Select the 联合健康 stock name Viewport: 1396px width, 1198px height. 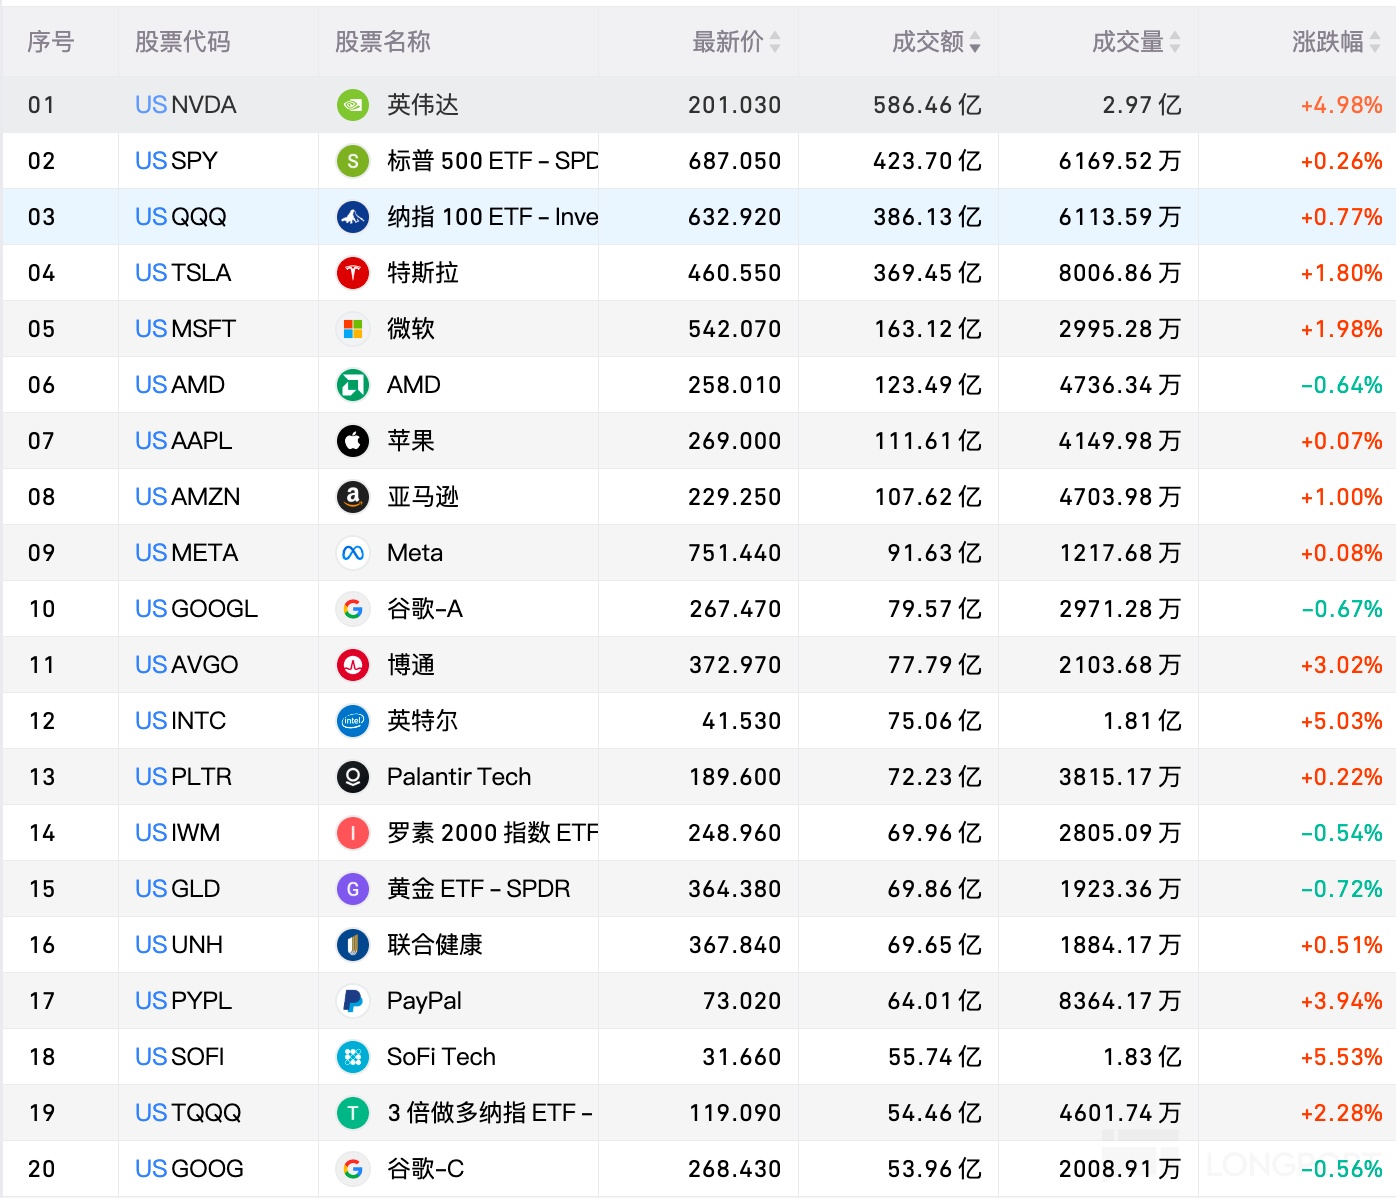coord(434,945)
